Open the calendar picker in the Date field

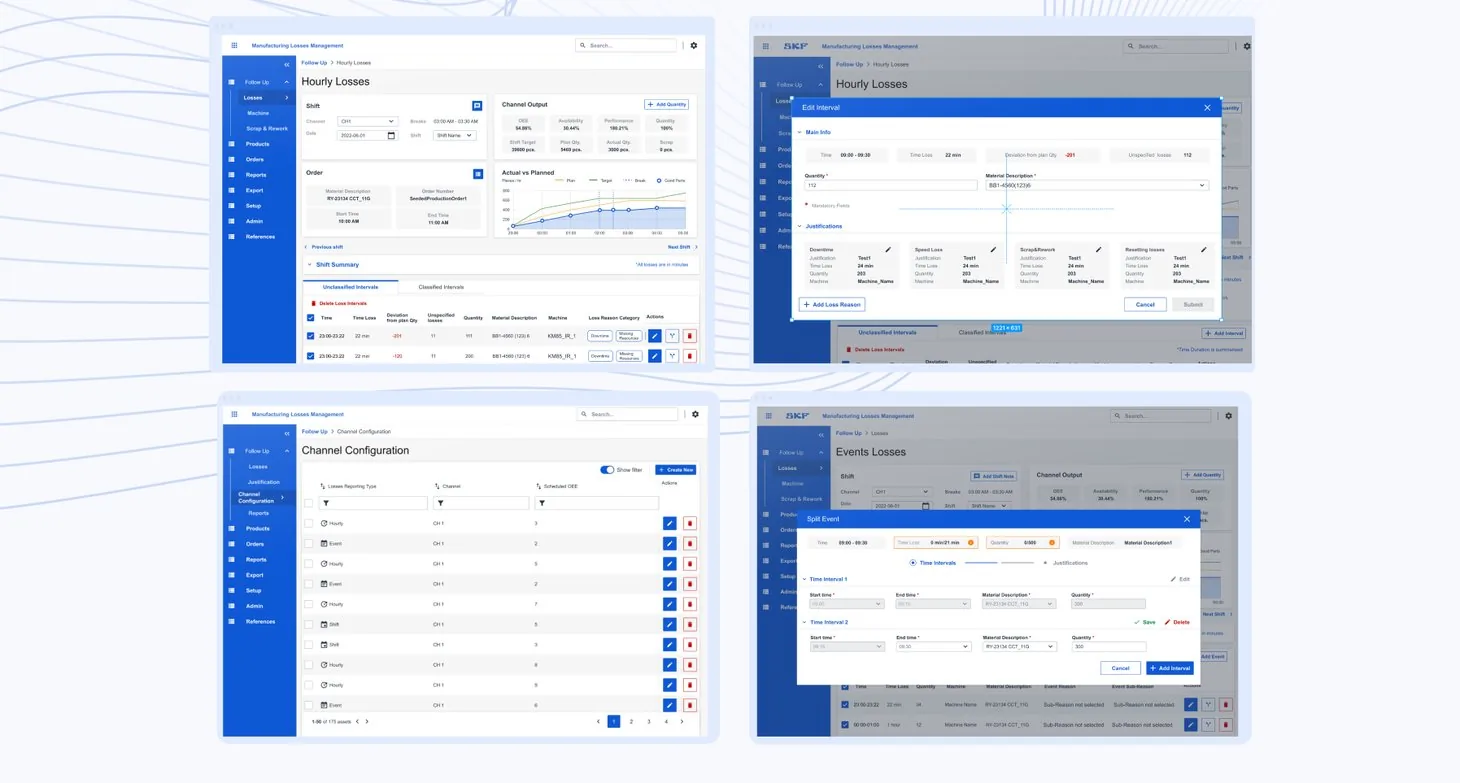pos(391,135)
